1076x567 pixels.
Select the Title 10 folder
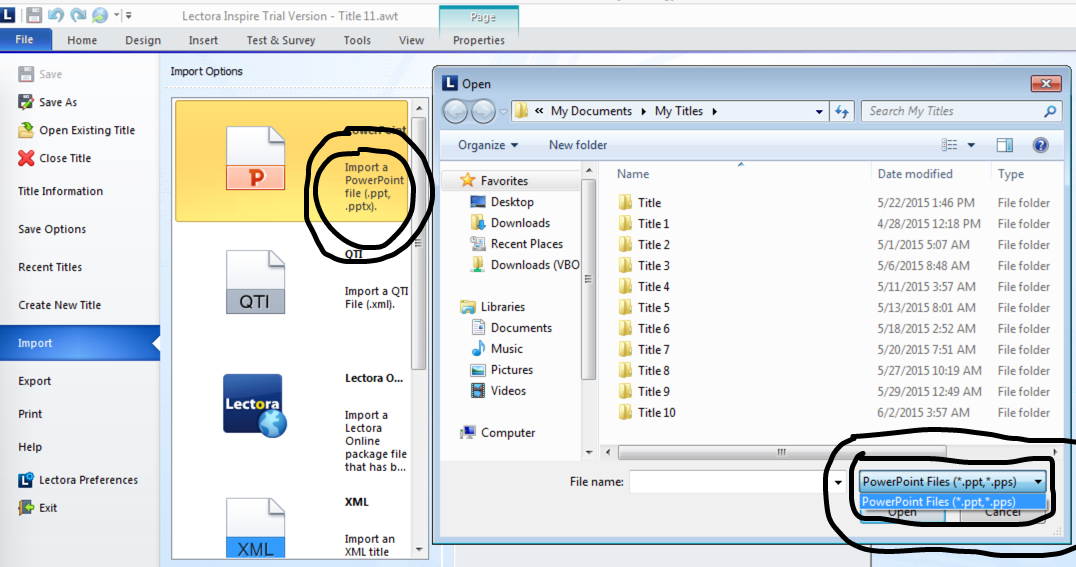(647, 413)
